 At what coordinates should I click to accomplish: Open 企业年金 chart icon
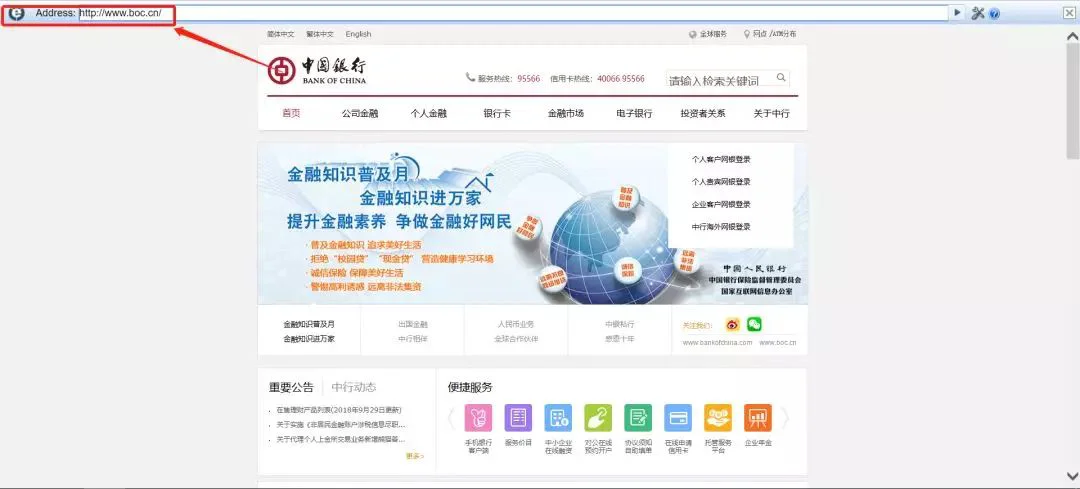tap(758, 417)
